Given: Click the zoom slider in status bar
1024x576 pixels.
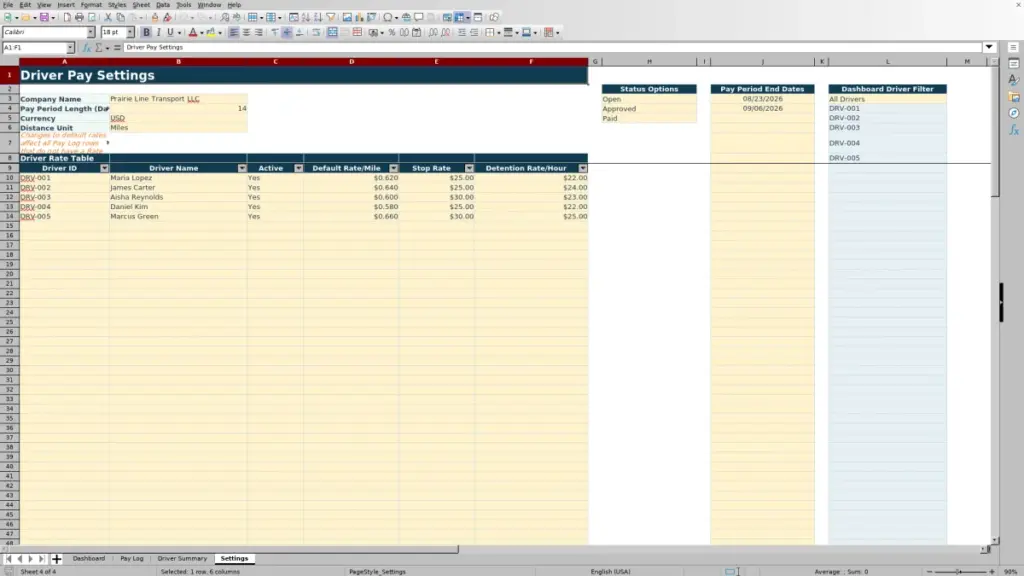Looking at the screenshot, I should click(960, 572).
